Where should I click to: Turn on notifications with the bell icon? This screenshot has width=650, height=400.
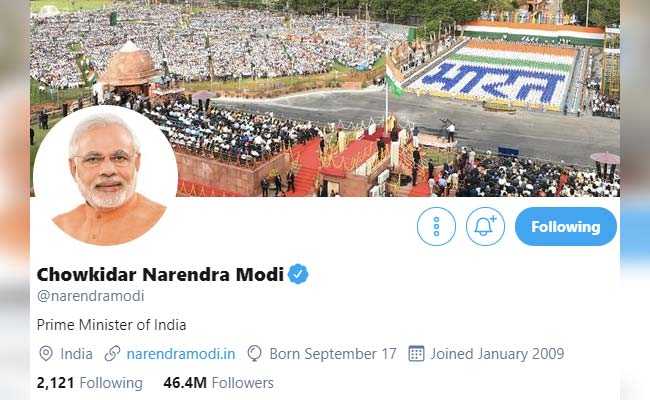485,226
